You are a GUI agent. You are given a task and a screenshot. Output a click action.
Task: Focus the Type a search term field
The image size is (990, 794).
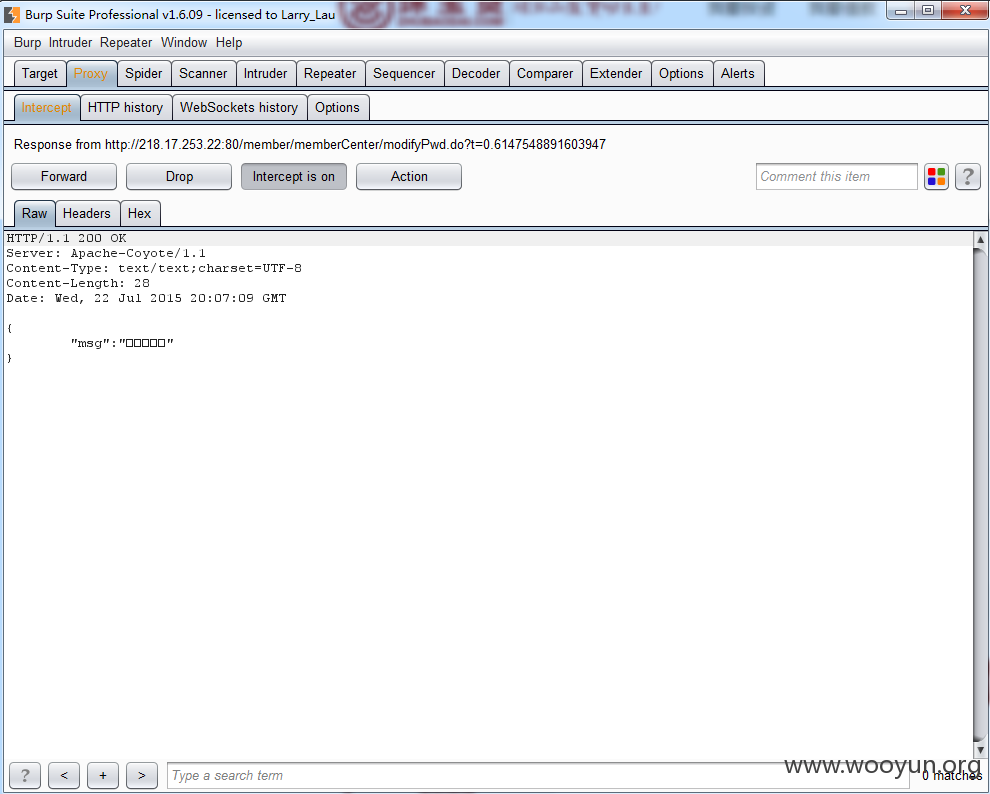coord(538,775)
